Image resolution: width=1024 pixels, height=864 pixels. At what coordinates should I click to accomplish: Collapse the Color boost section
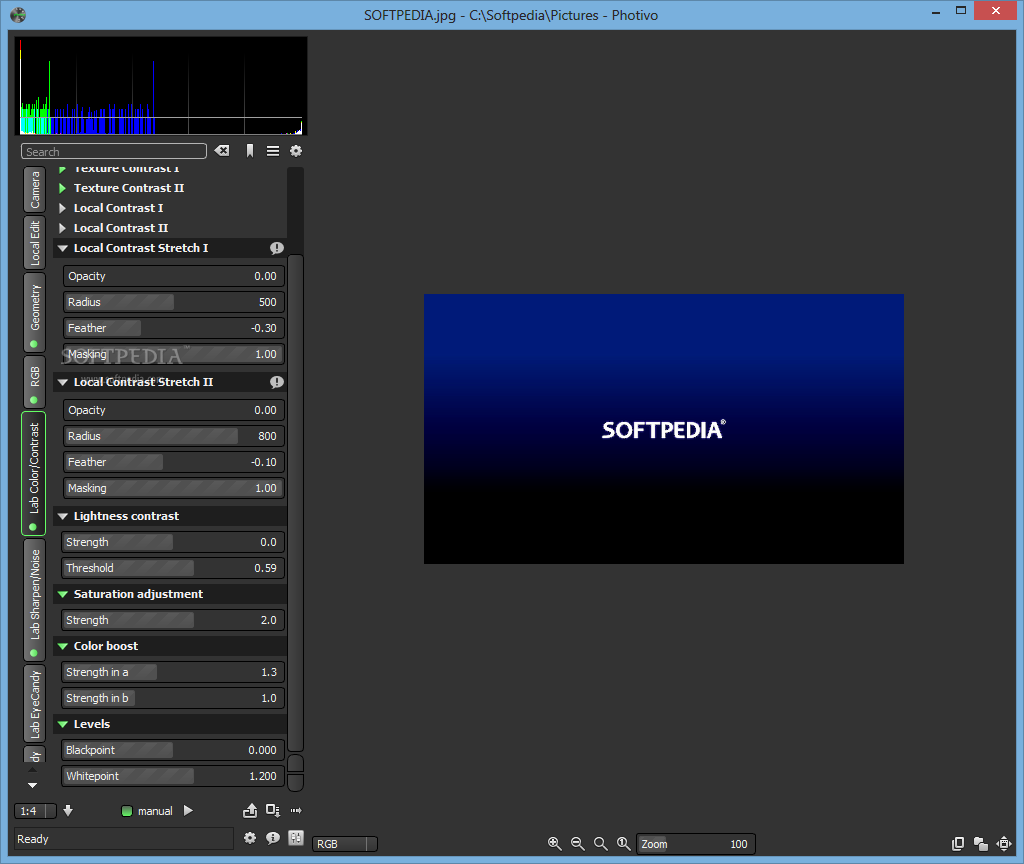click(63, 646)
